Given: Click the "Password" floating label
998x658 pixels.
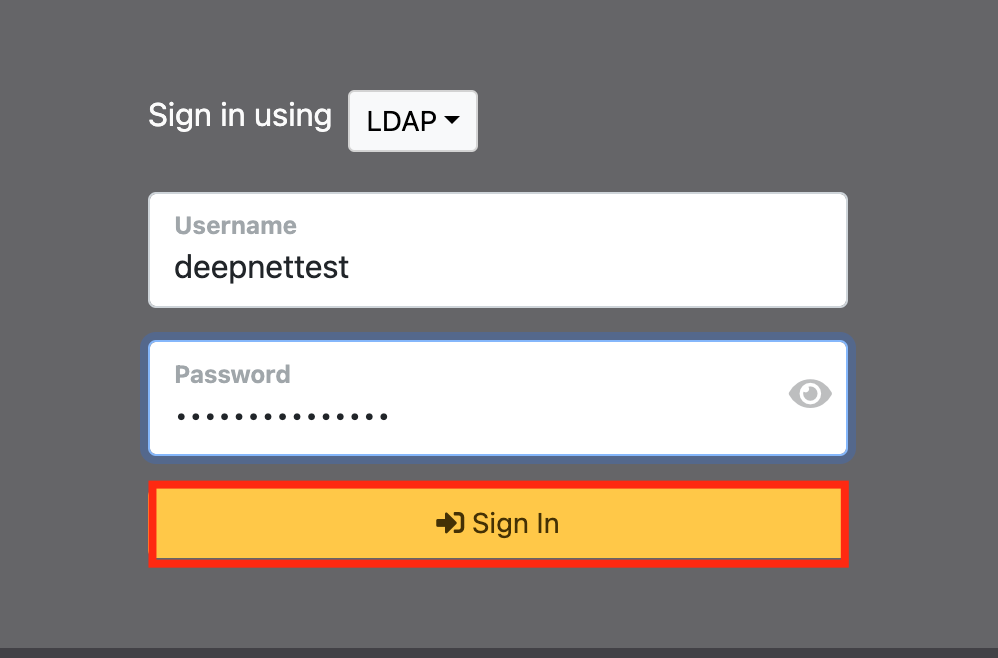Looking at the screenshot, I should (x=232, y=375).
